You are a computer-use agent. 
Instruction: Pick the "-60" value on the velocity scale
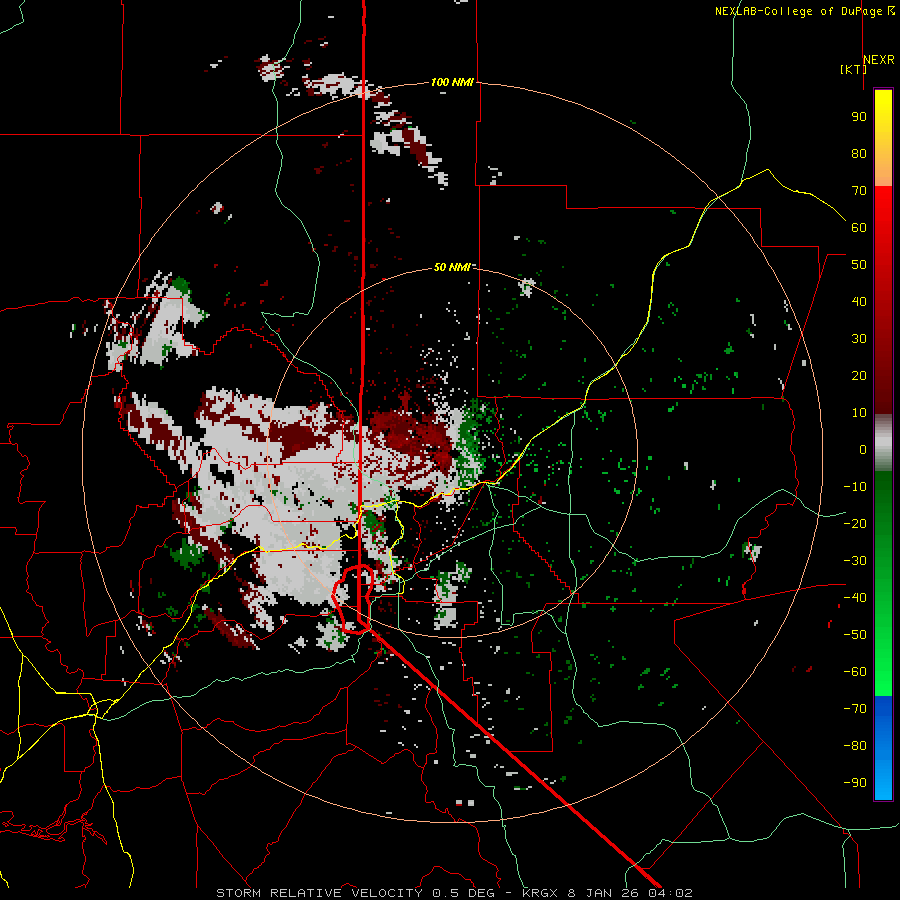855,672
